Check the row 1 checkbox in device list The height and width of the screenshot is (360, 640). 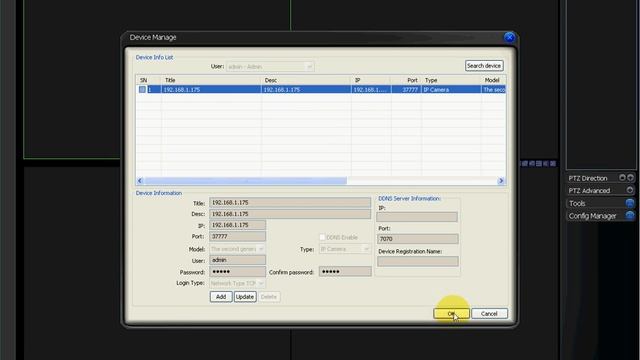tap(142, 89)
